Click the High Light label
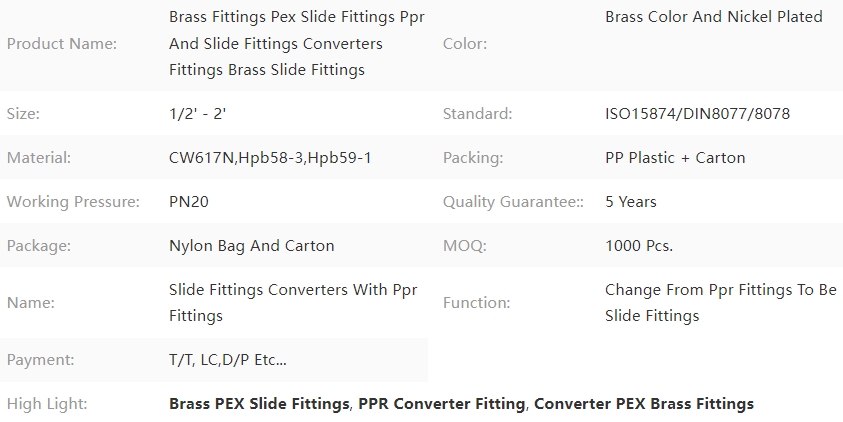Screen dimensions: 843x422 [x=47, y=404]
